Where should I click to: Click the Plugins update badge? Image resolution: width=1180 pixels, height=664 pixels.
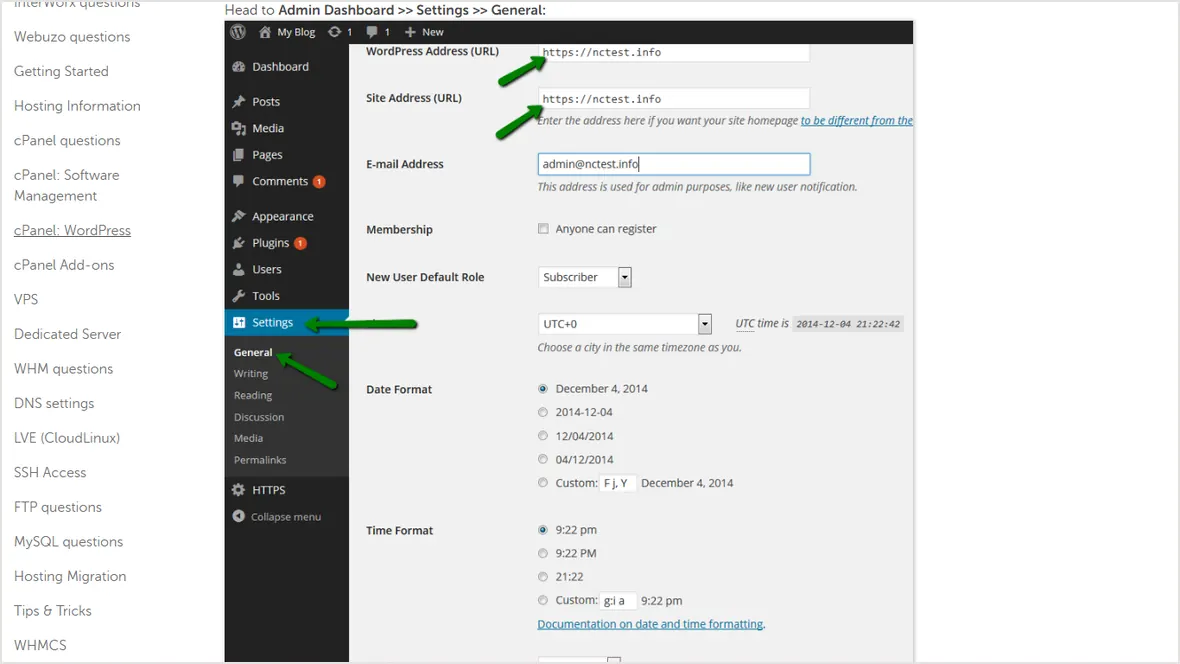pos(300,242)
